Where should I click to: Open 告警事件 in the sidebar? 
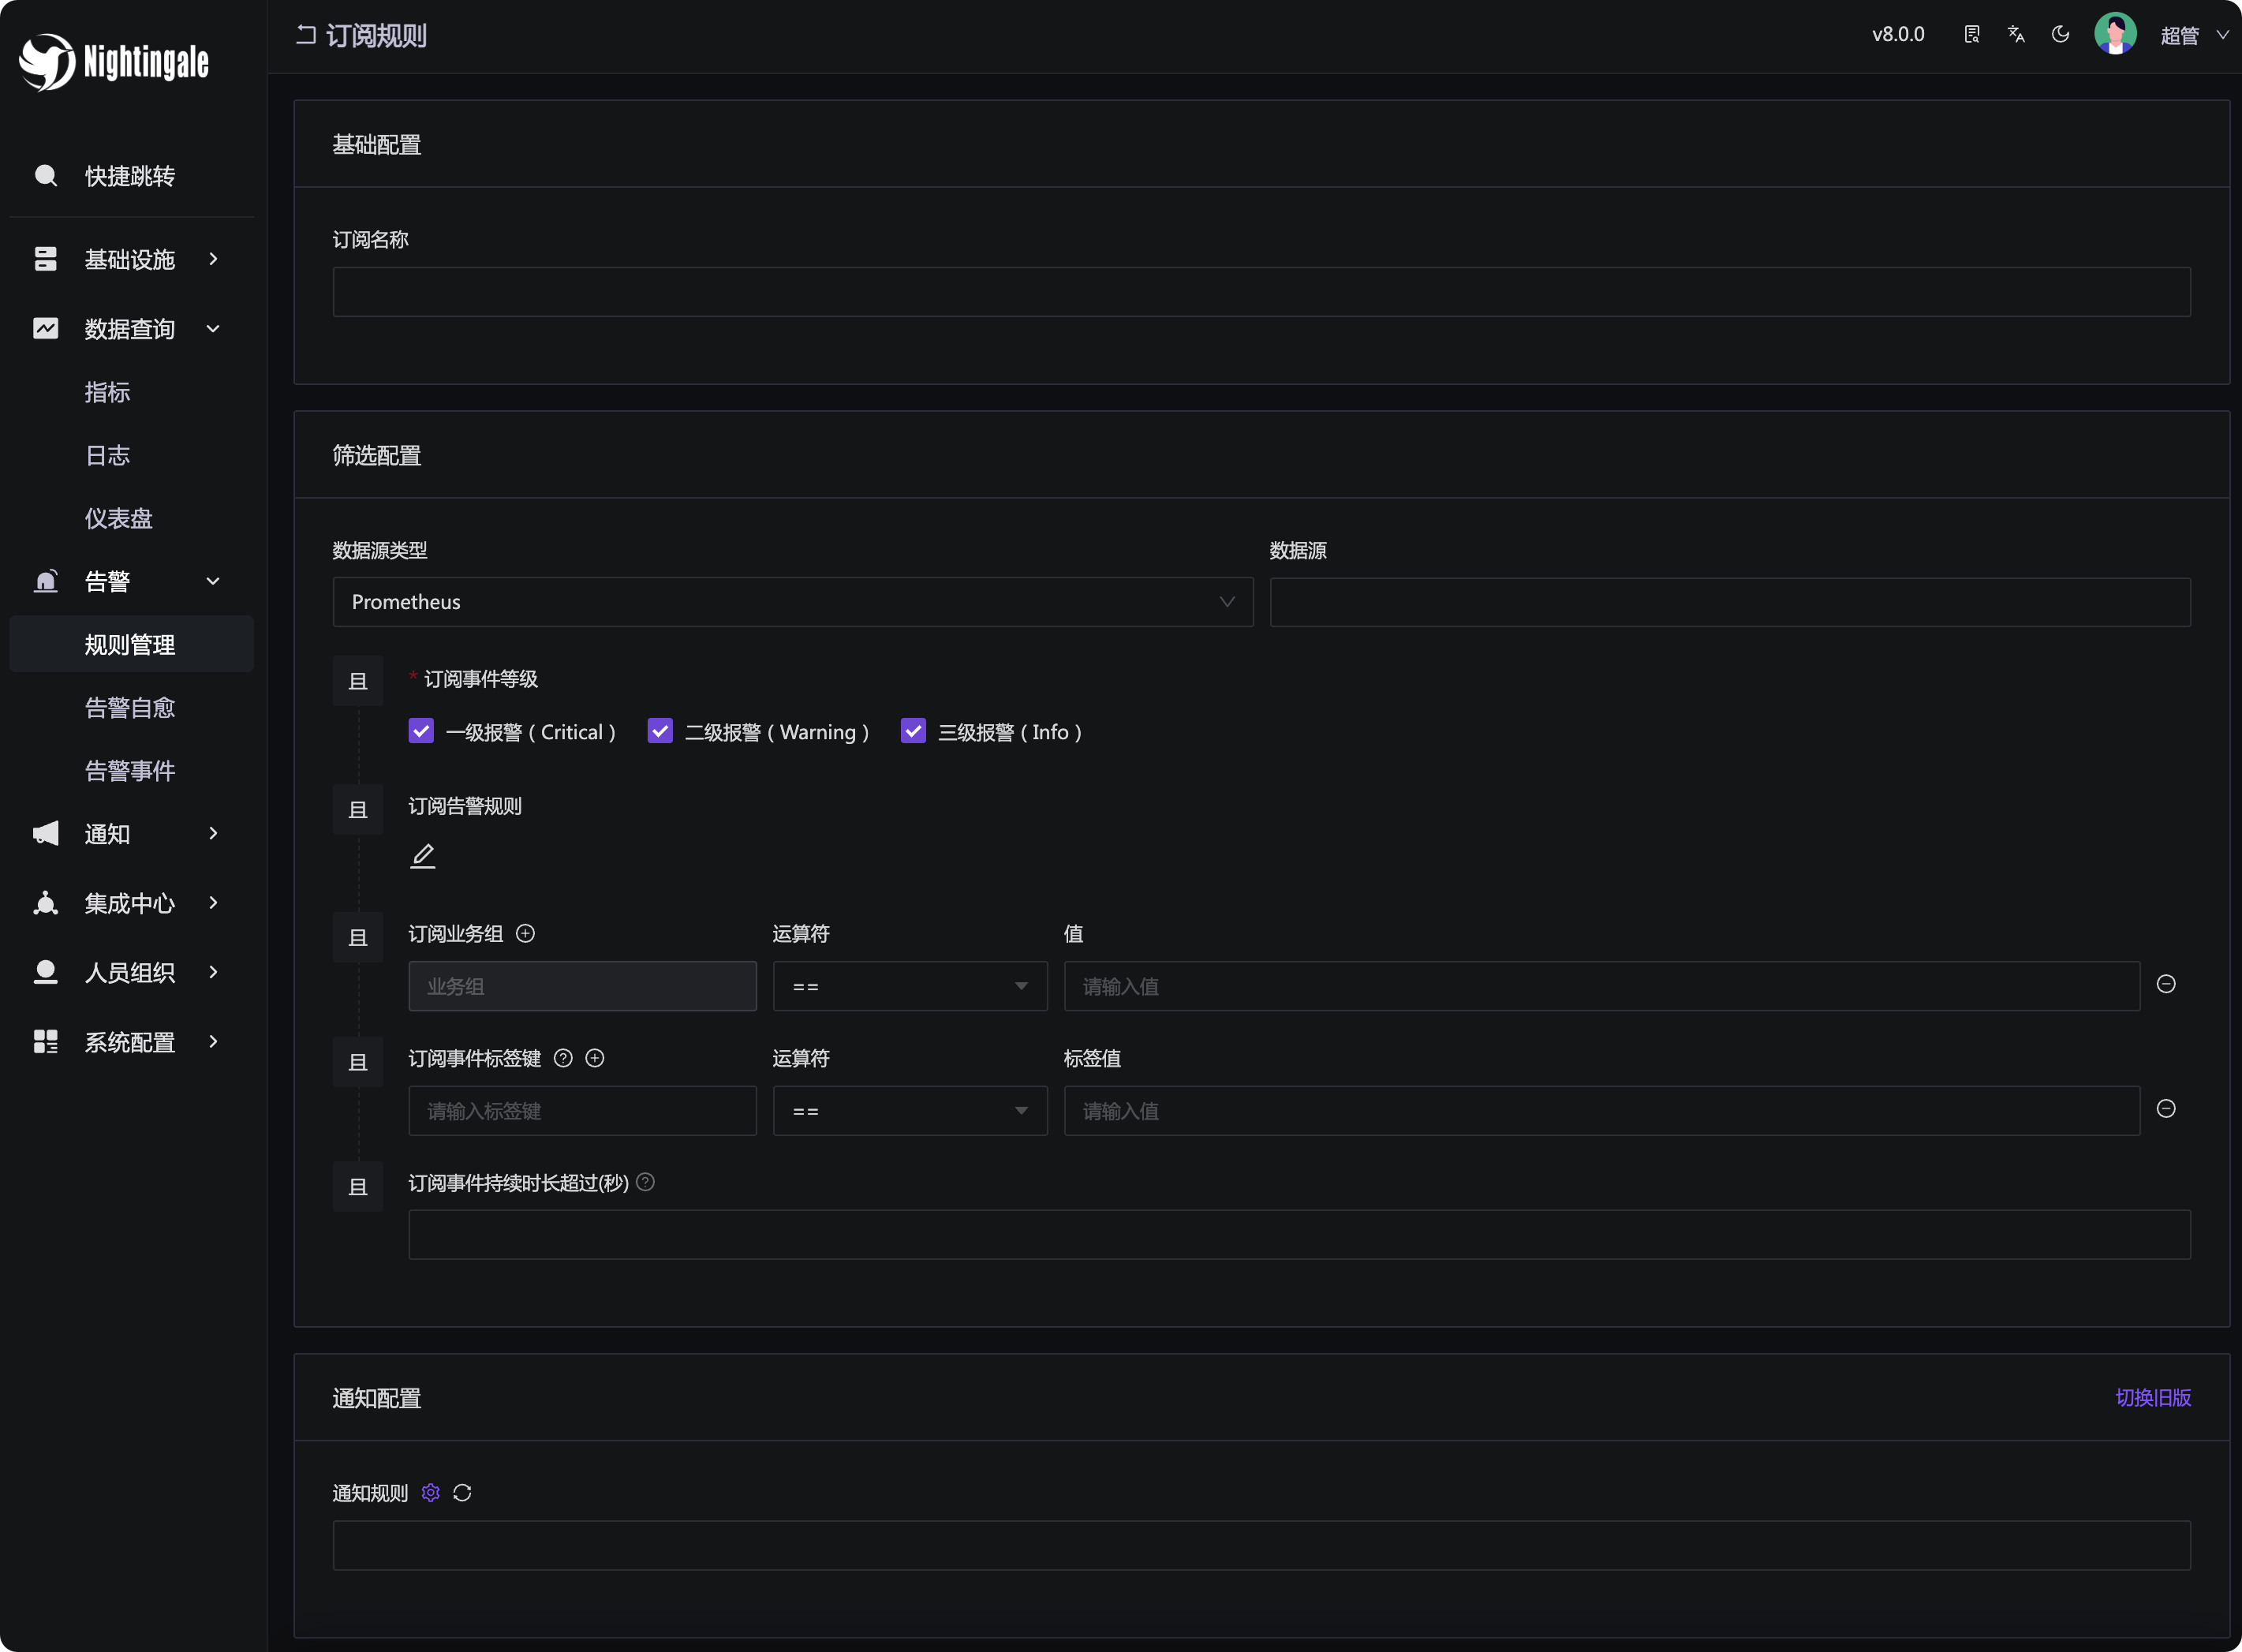tap(130, 771)
